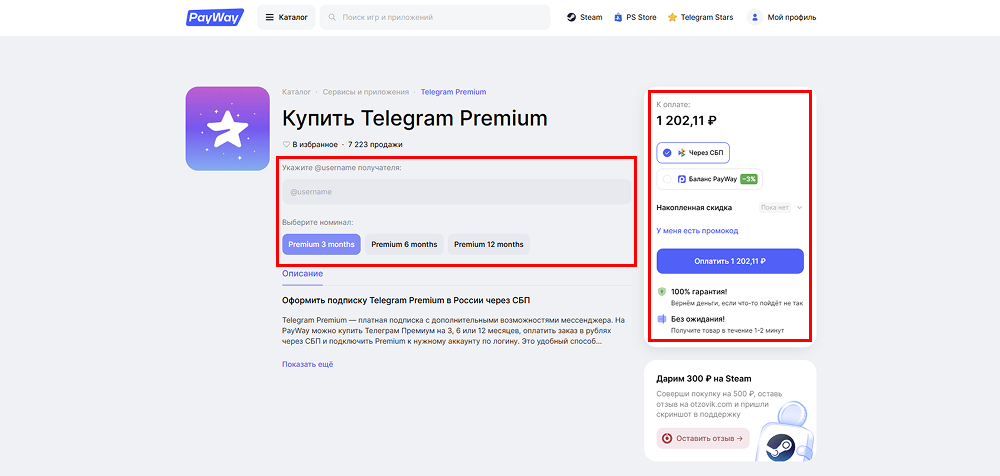
Task: Click the search magnifier icon
Action: [332, 17]
